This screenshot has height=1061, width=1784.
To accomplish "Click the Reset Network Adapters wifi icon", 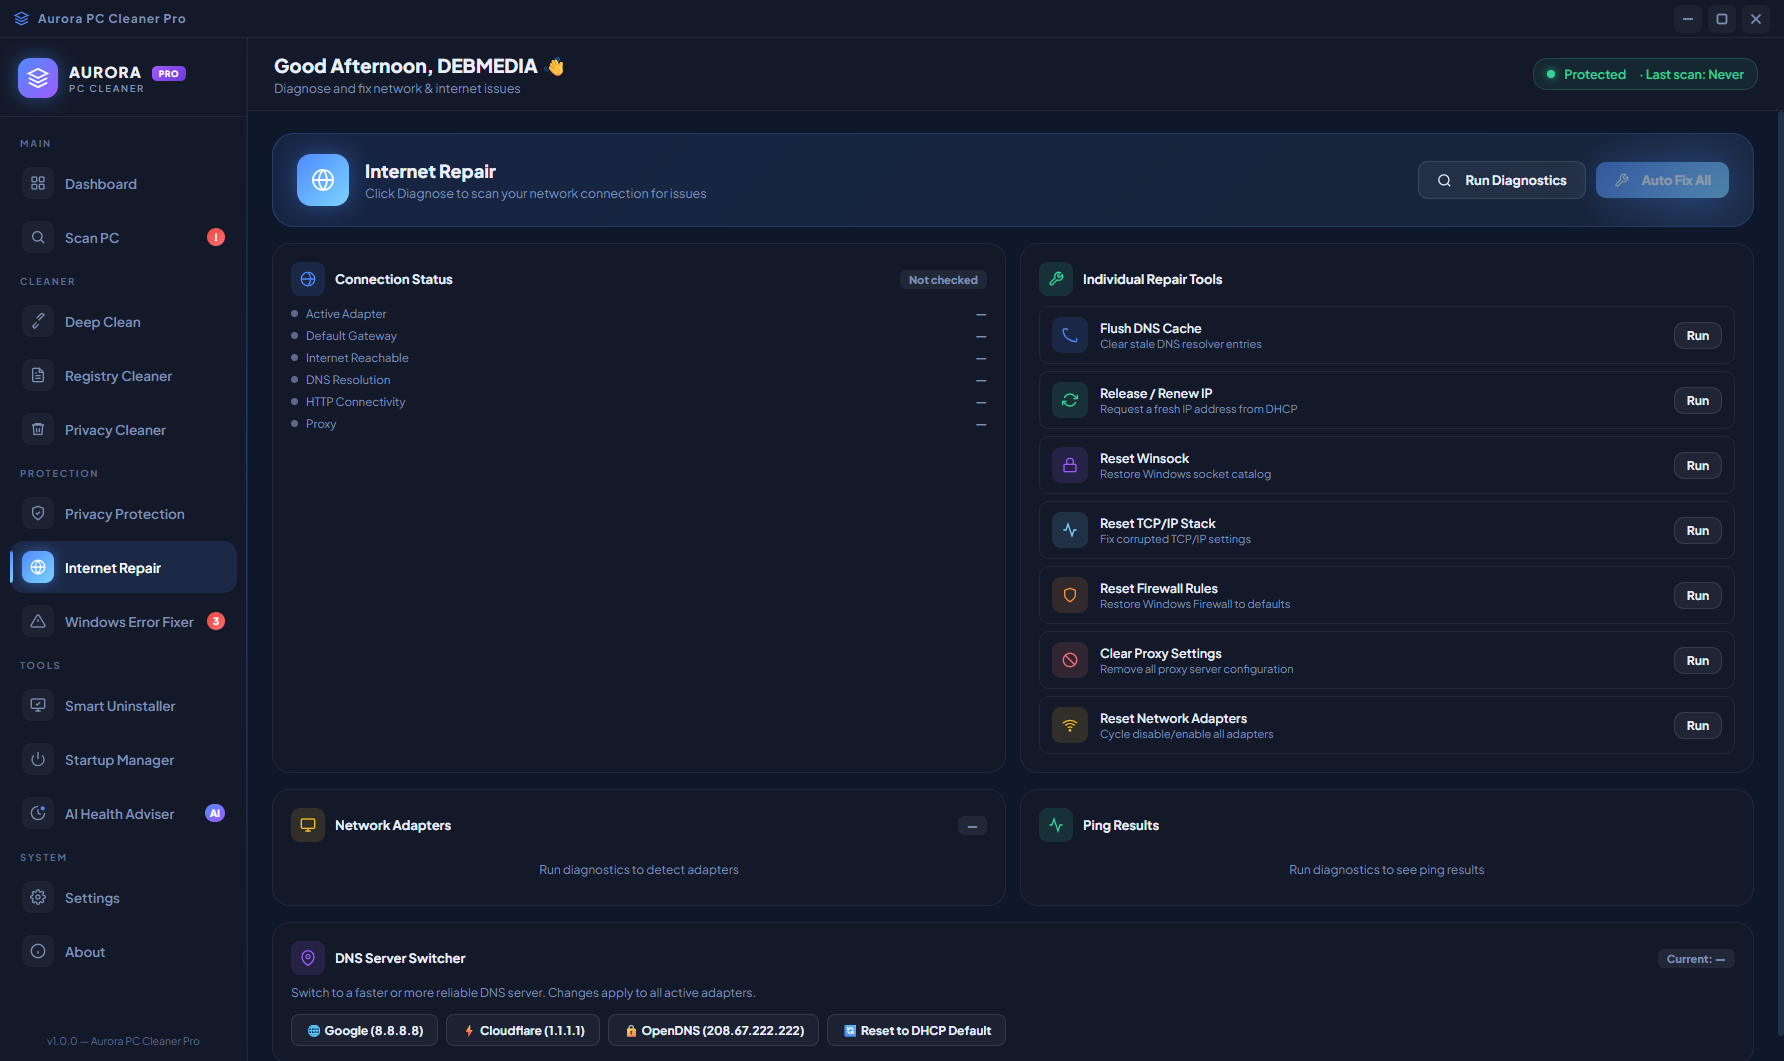I will [1069, 726].
